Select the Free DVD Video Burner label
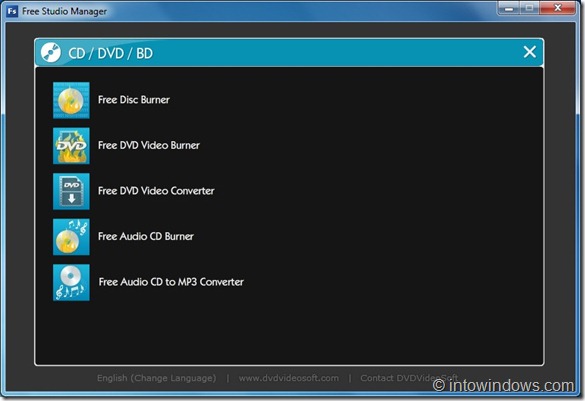The image size is (585, 401). (148, 145)
